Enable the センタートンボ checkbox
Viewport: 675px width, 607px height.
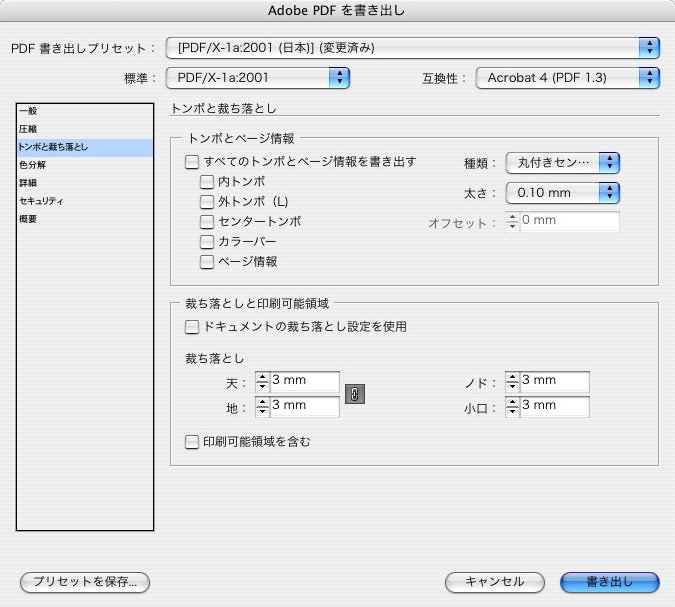click(207, 222)
